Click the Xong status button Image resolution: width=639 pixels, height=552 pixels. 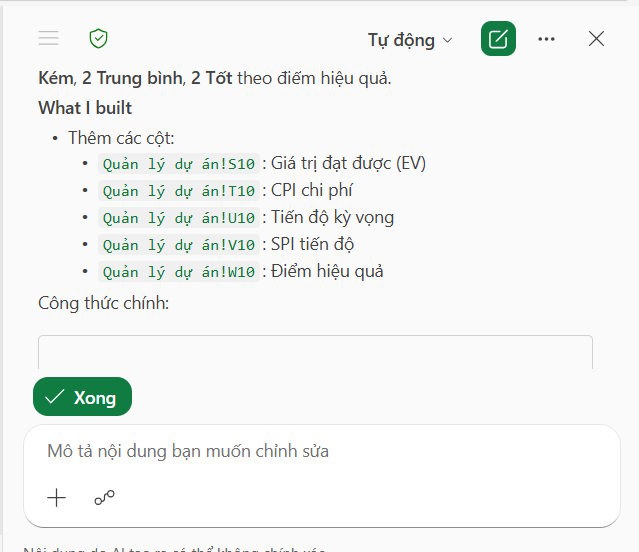coord(82,396)
